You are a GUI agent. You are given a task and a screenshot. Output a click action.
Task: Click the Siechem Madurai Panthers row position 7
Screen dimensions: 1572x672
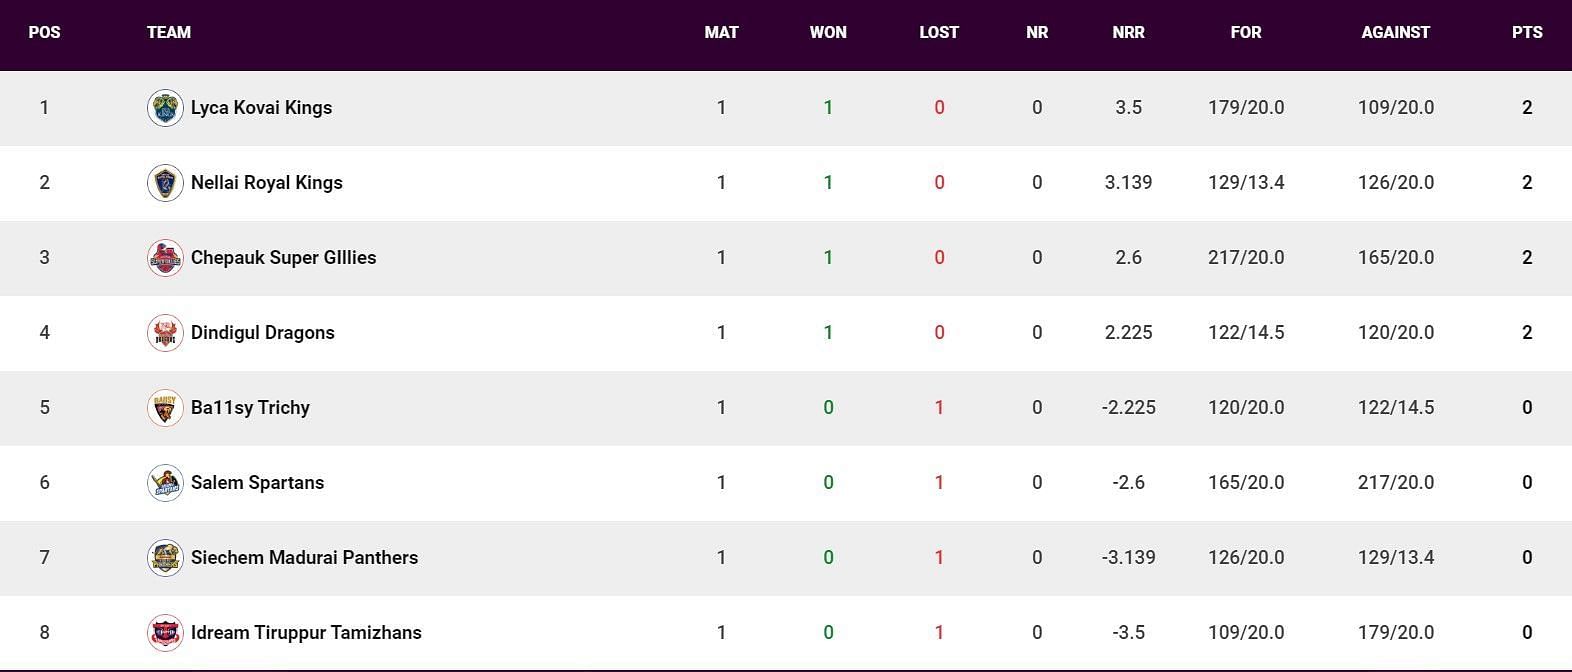(44, 558)
